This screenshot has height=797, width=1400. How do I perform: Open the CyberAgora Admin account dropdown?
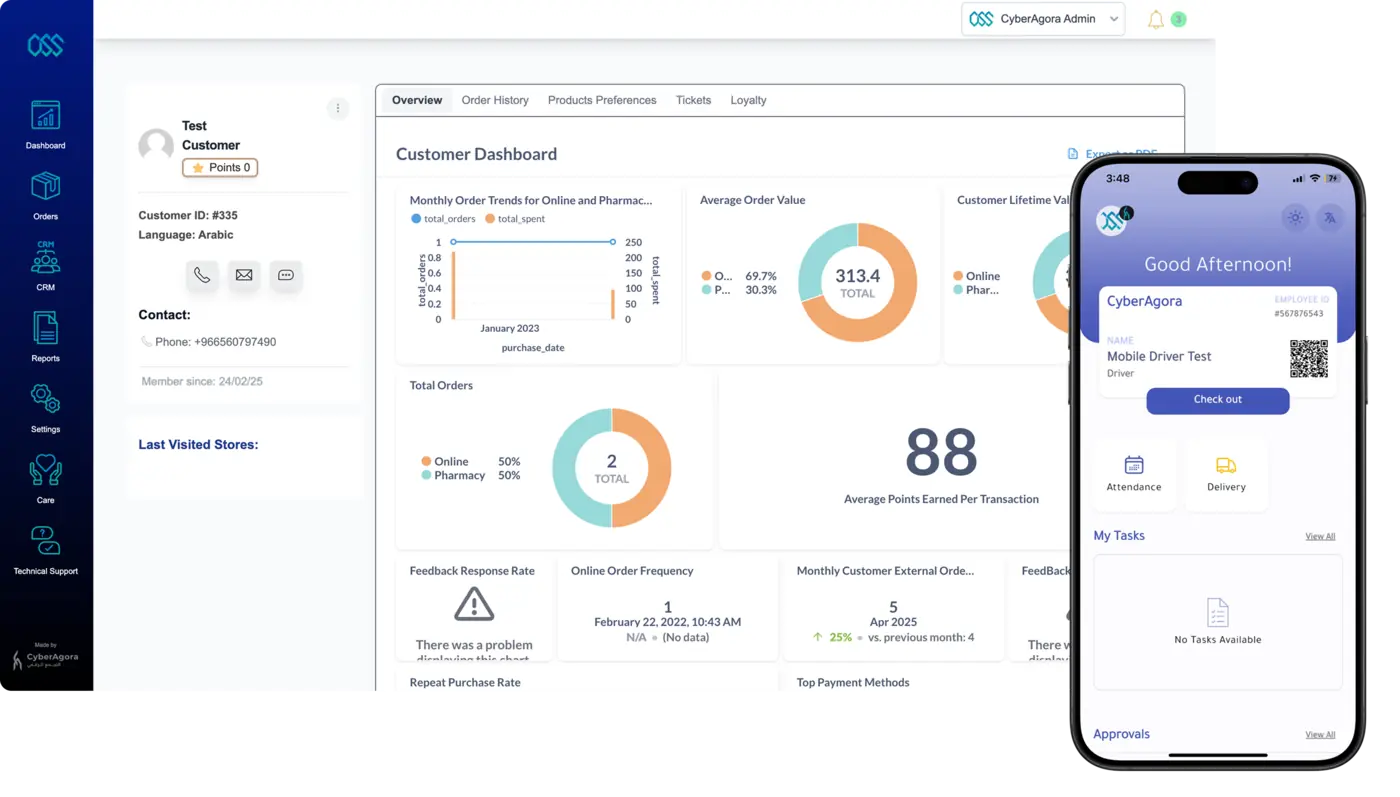[1043, 18]
